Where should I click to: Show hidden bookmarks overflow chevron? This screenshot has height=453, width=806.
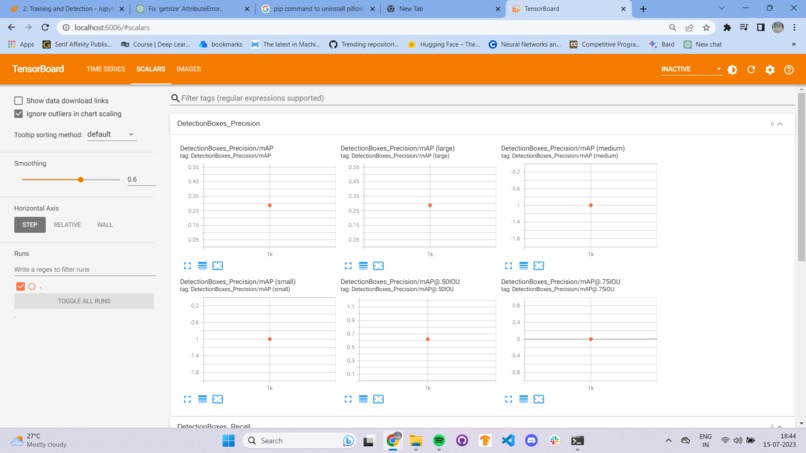[x=794, y=44]
